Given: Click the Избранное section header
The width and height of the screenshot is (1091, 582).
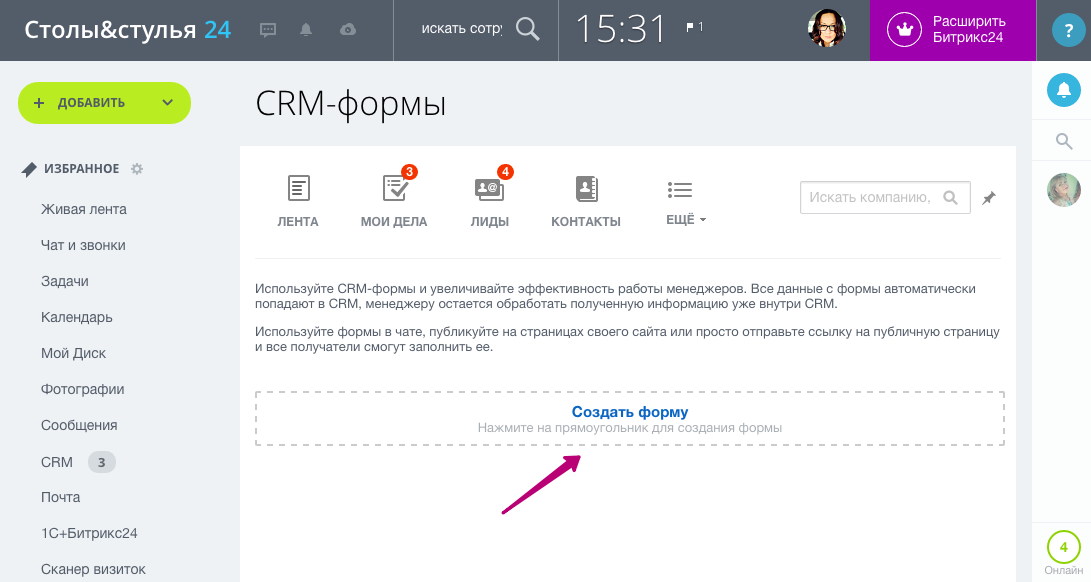Looking at the screenshot, I should pyautogui.click(x=81, y=168).
